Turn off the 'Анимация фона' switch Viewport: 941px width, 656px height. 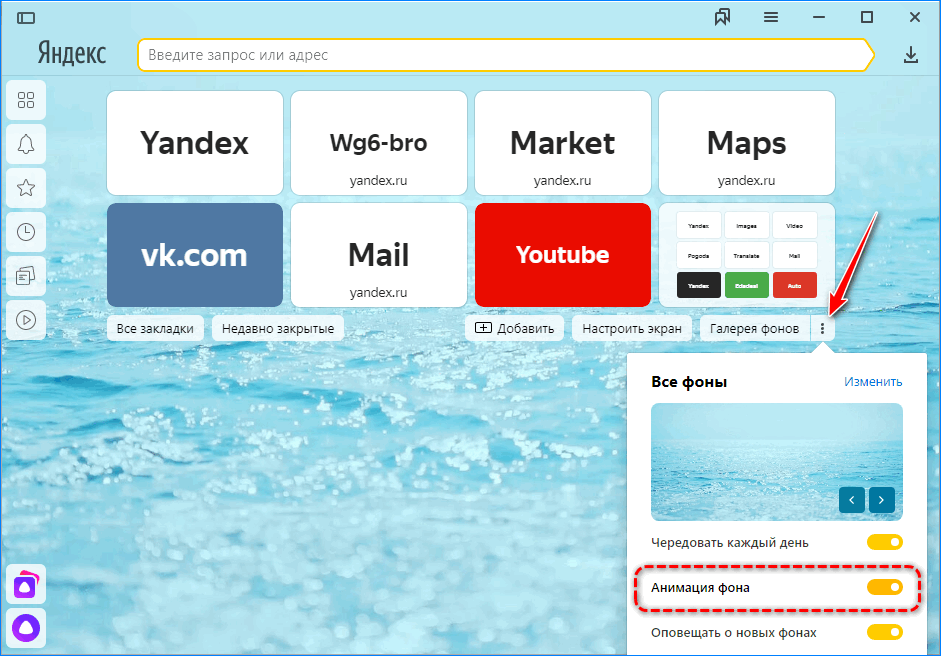click(x=884, y=588)
